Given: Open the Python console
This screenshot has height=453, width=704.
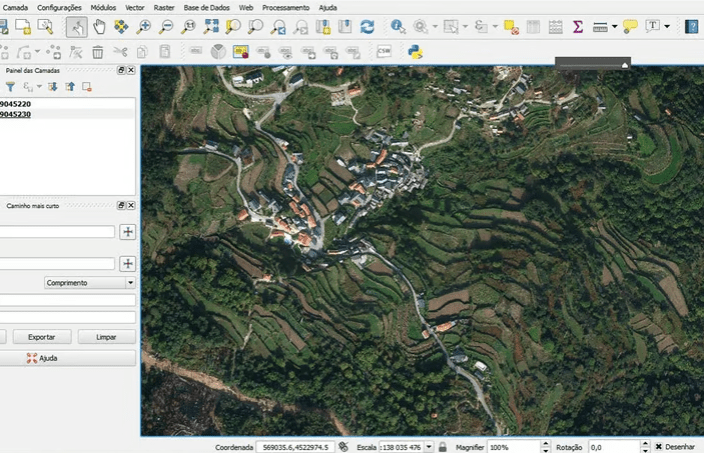Looking at the screenshot, I should 413,52.
